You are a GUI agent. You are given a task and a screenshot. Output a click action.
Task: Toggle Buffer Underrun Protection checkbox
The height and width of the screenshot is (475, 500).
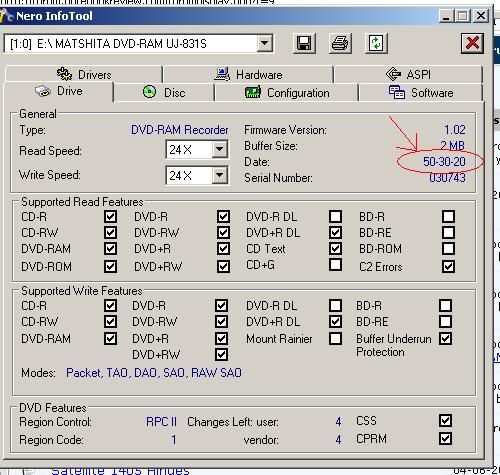tap(446, 339)
